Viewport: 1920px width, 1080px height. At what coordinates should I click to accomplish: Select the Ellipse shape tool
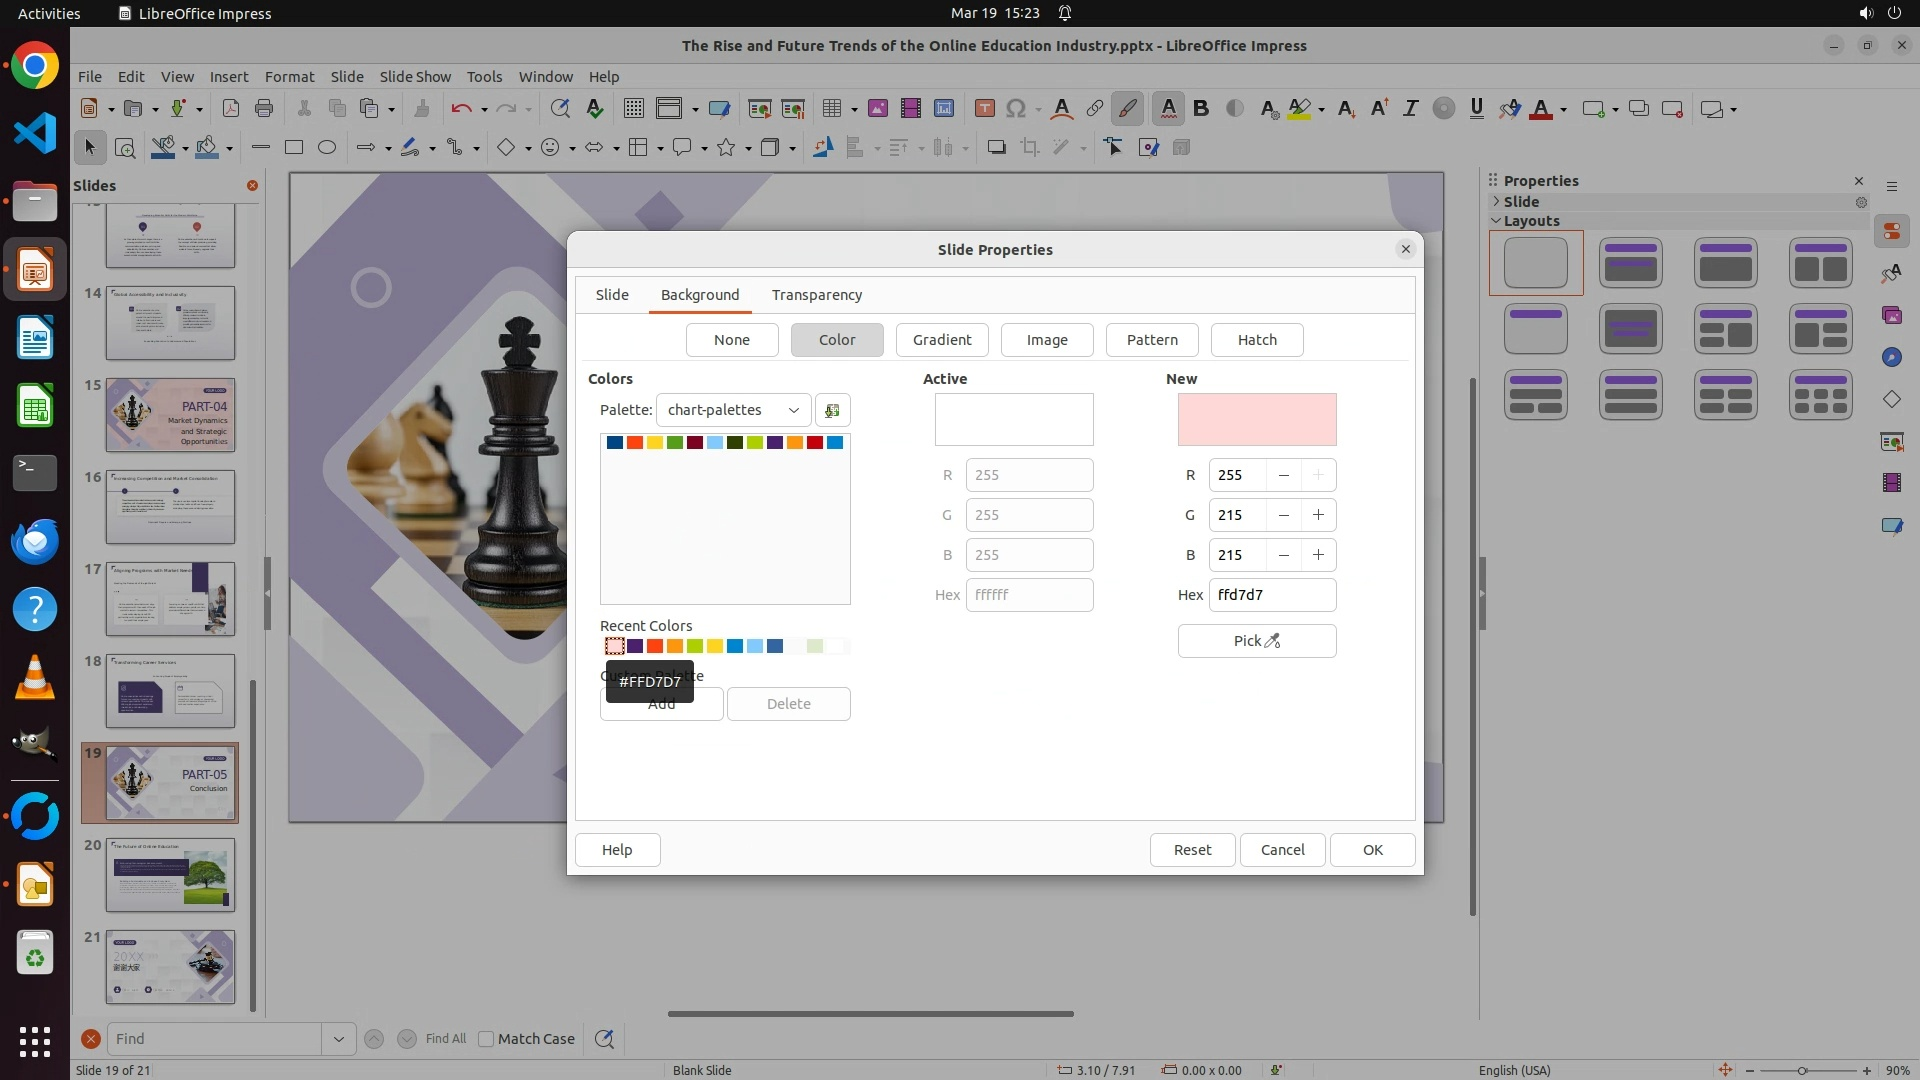click(x=327, y=148)
